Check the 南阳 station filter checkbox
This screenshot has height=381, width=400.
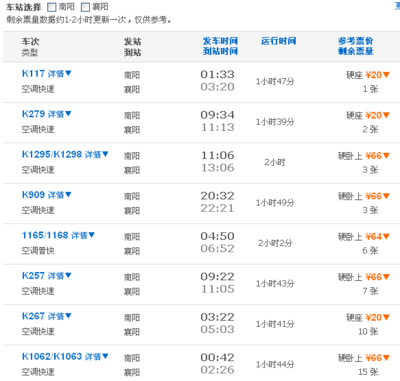[52, 7]
